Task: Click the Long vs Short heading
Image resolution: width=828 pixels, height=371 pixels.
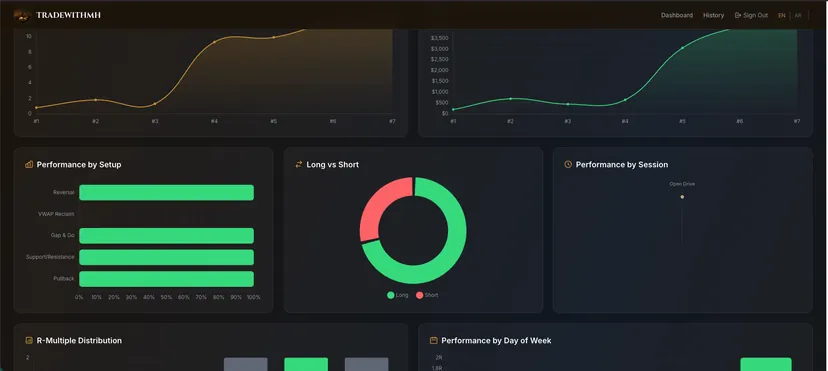Action: point(333,165)
